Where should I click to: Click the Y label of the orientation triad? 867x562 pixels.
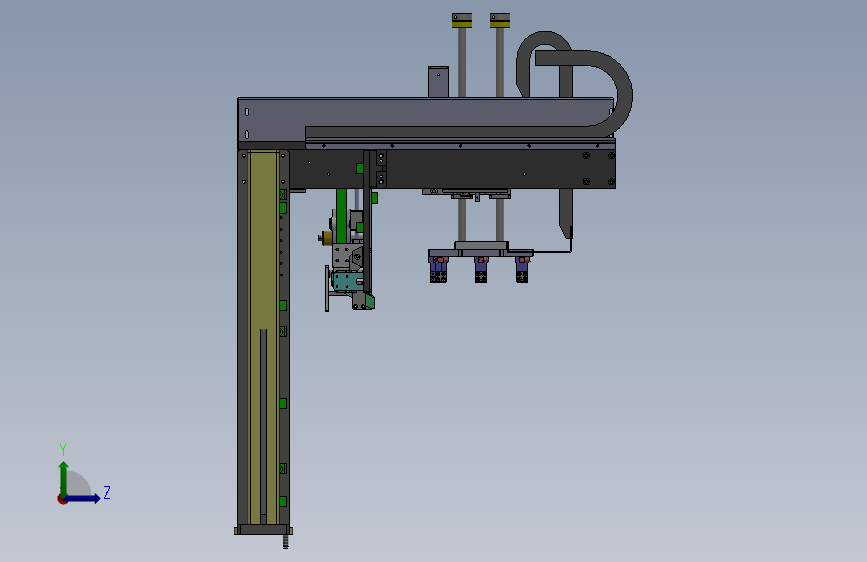pos(63,450)
